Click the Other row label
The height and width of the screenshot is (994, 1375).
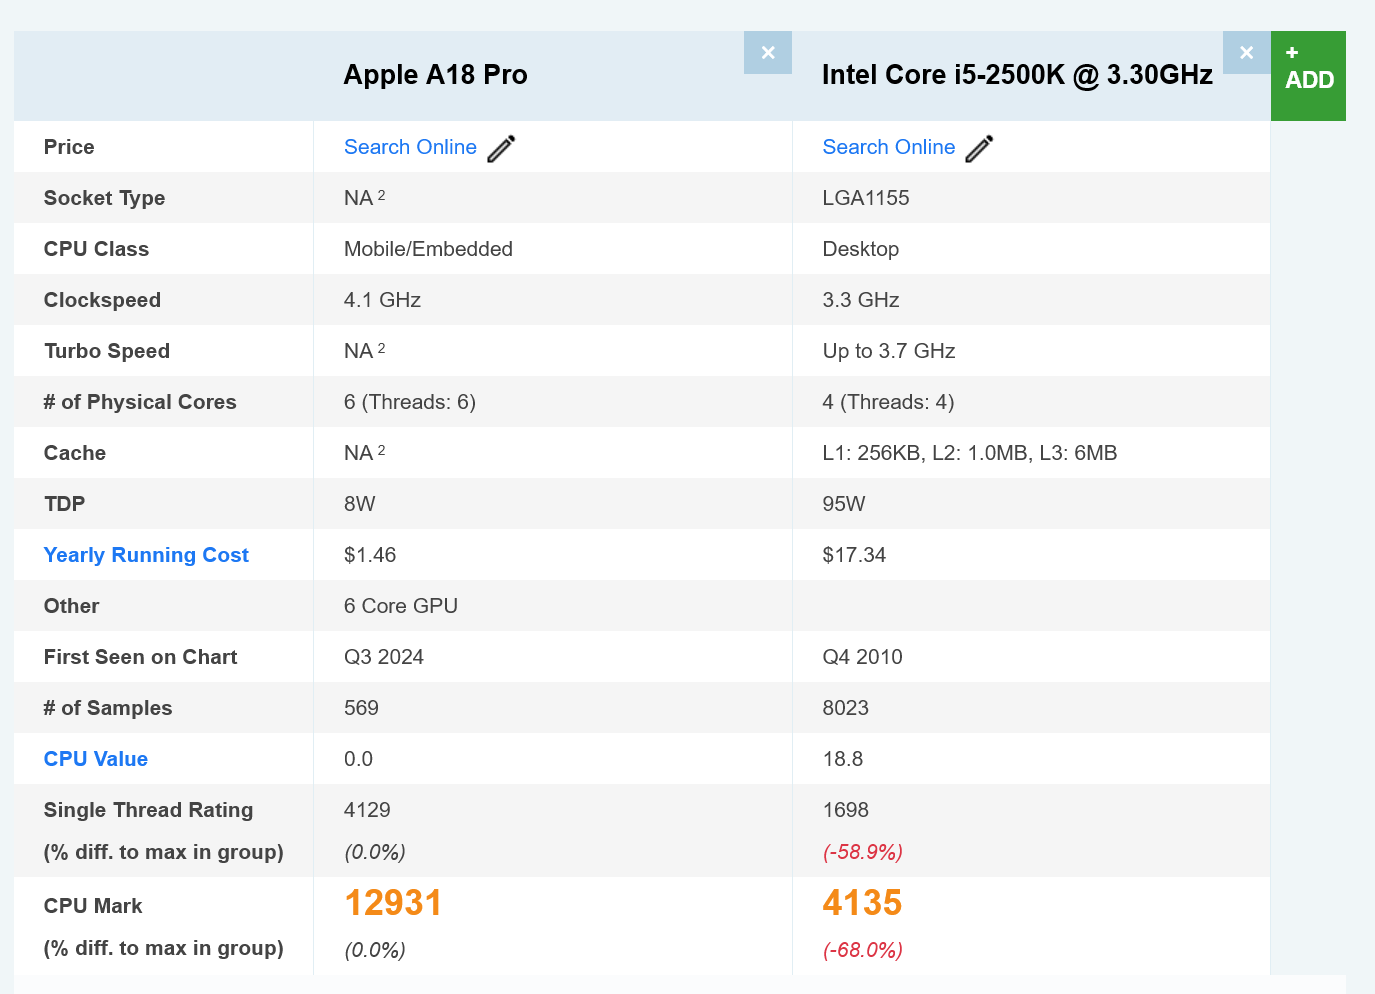point(72,606)
